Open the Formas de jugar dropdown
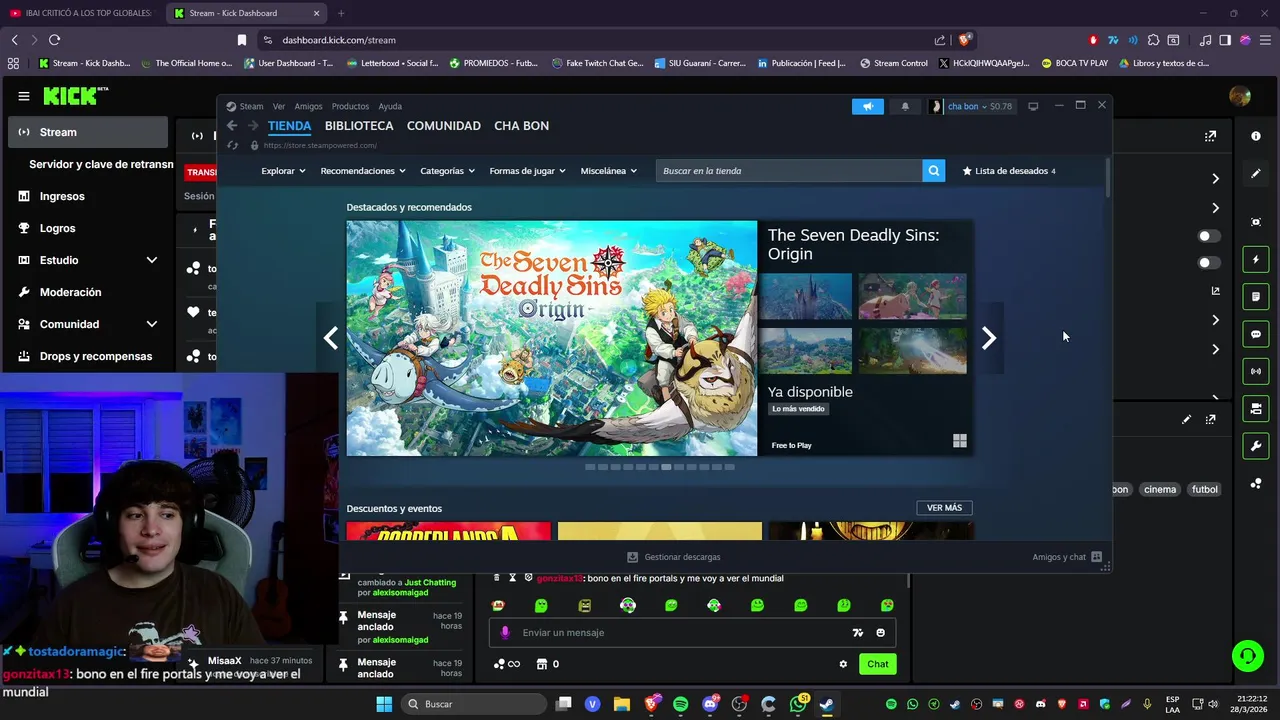Viewport: 1280px width, 720px height. click(527, 171)
